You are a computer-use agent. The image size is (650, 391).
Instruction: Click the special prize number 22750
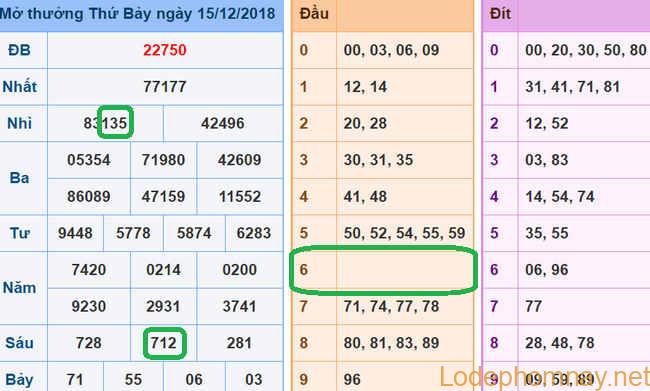pos(165,50)
